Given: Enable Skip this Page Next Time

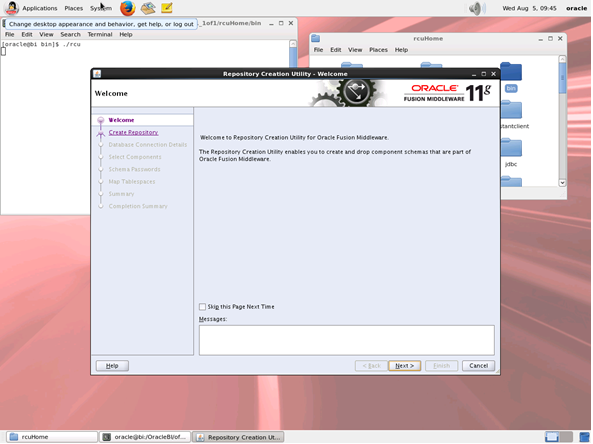Looking at the screenshot, I should coord(202,307).
